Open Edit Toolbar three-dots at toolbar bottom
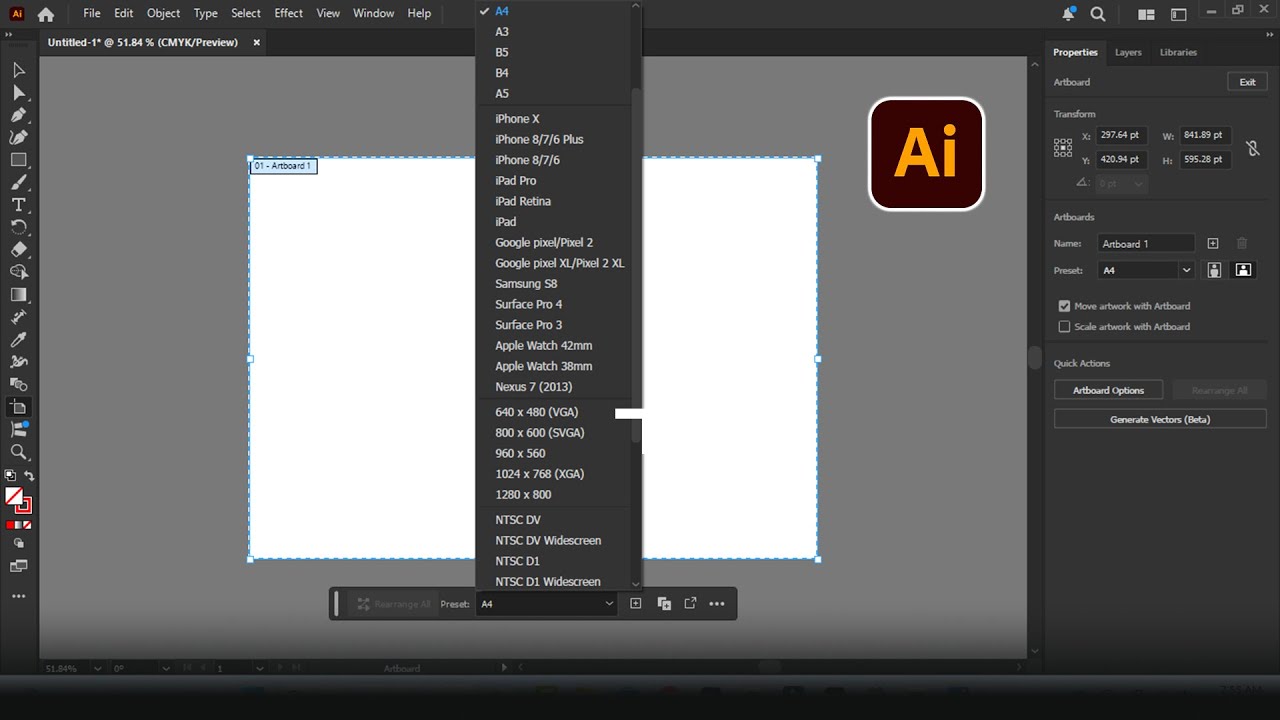 18,596
